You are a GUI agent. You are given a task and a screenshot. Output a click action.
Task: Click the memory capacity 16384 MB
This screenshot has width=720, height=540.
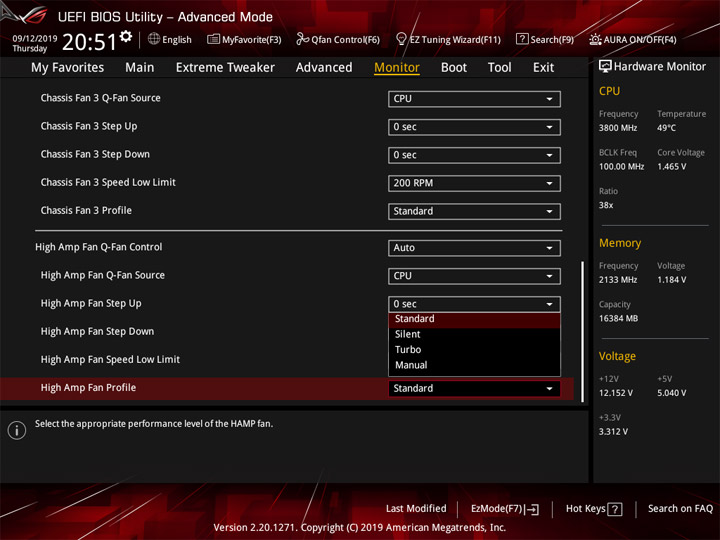point(618,319)
